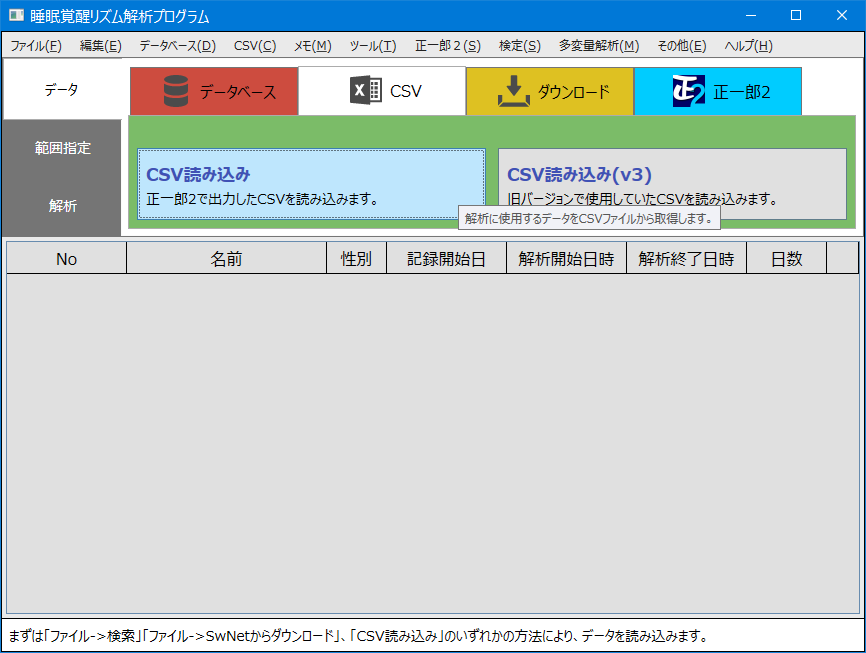Sort by the 記録開始日 column header
This screenshot has height=653, width=866.
click(x=446, y=259)
